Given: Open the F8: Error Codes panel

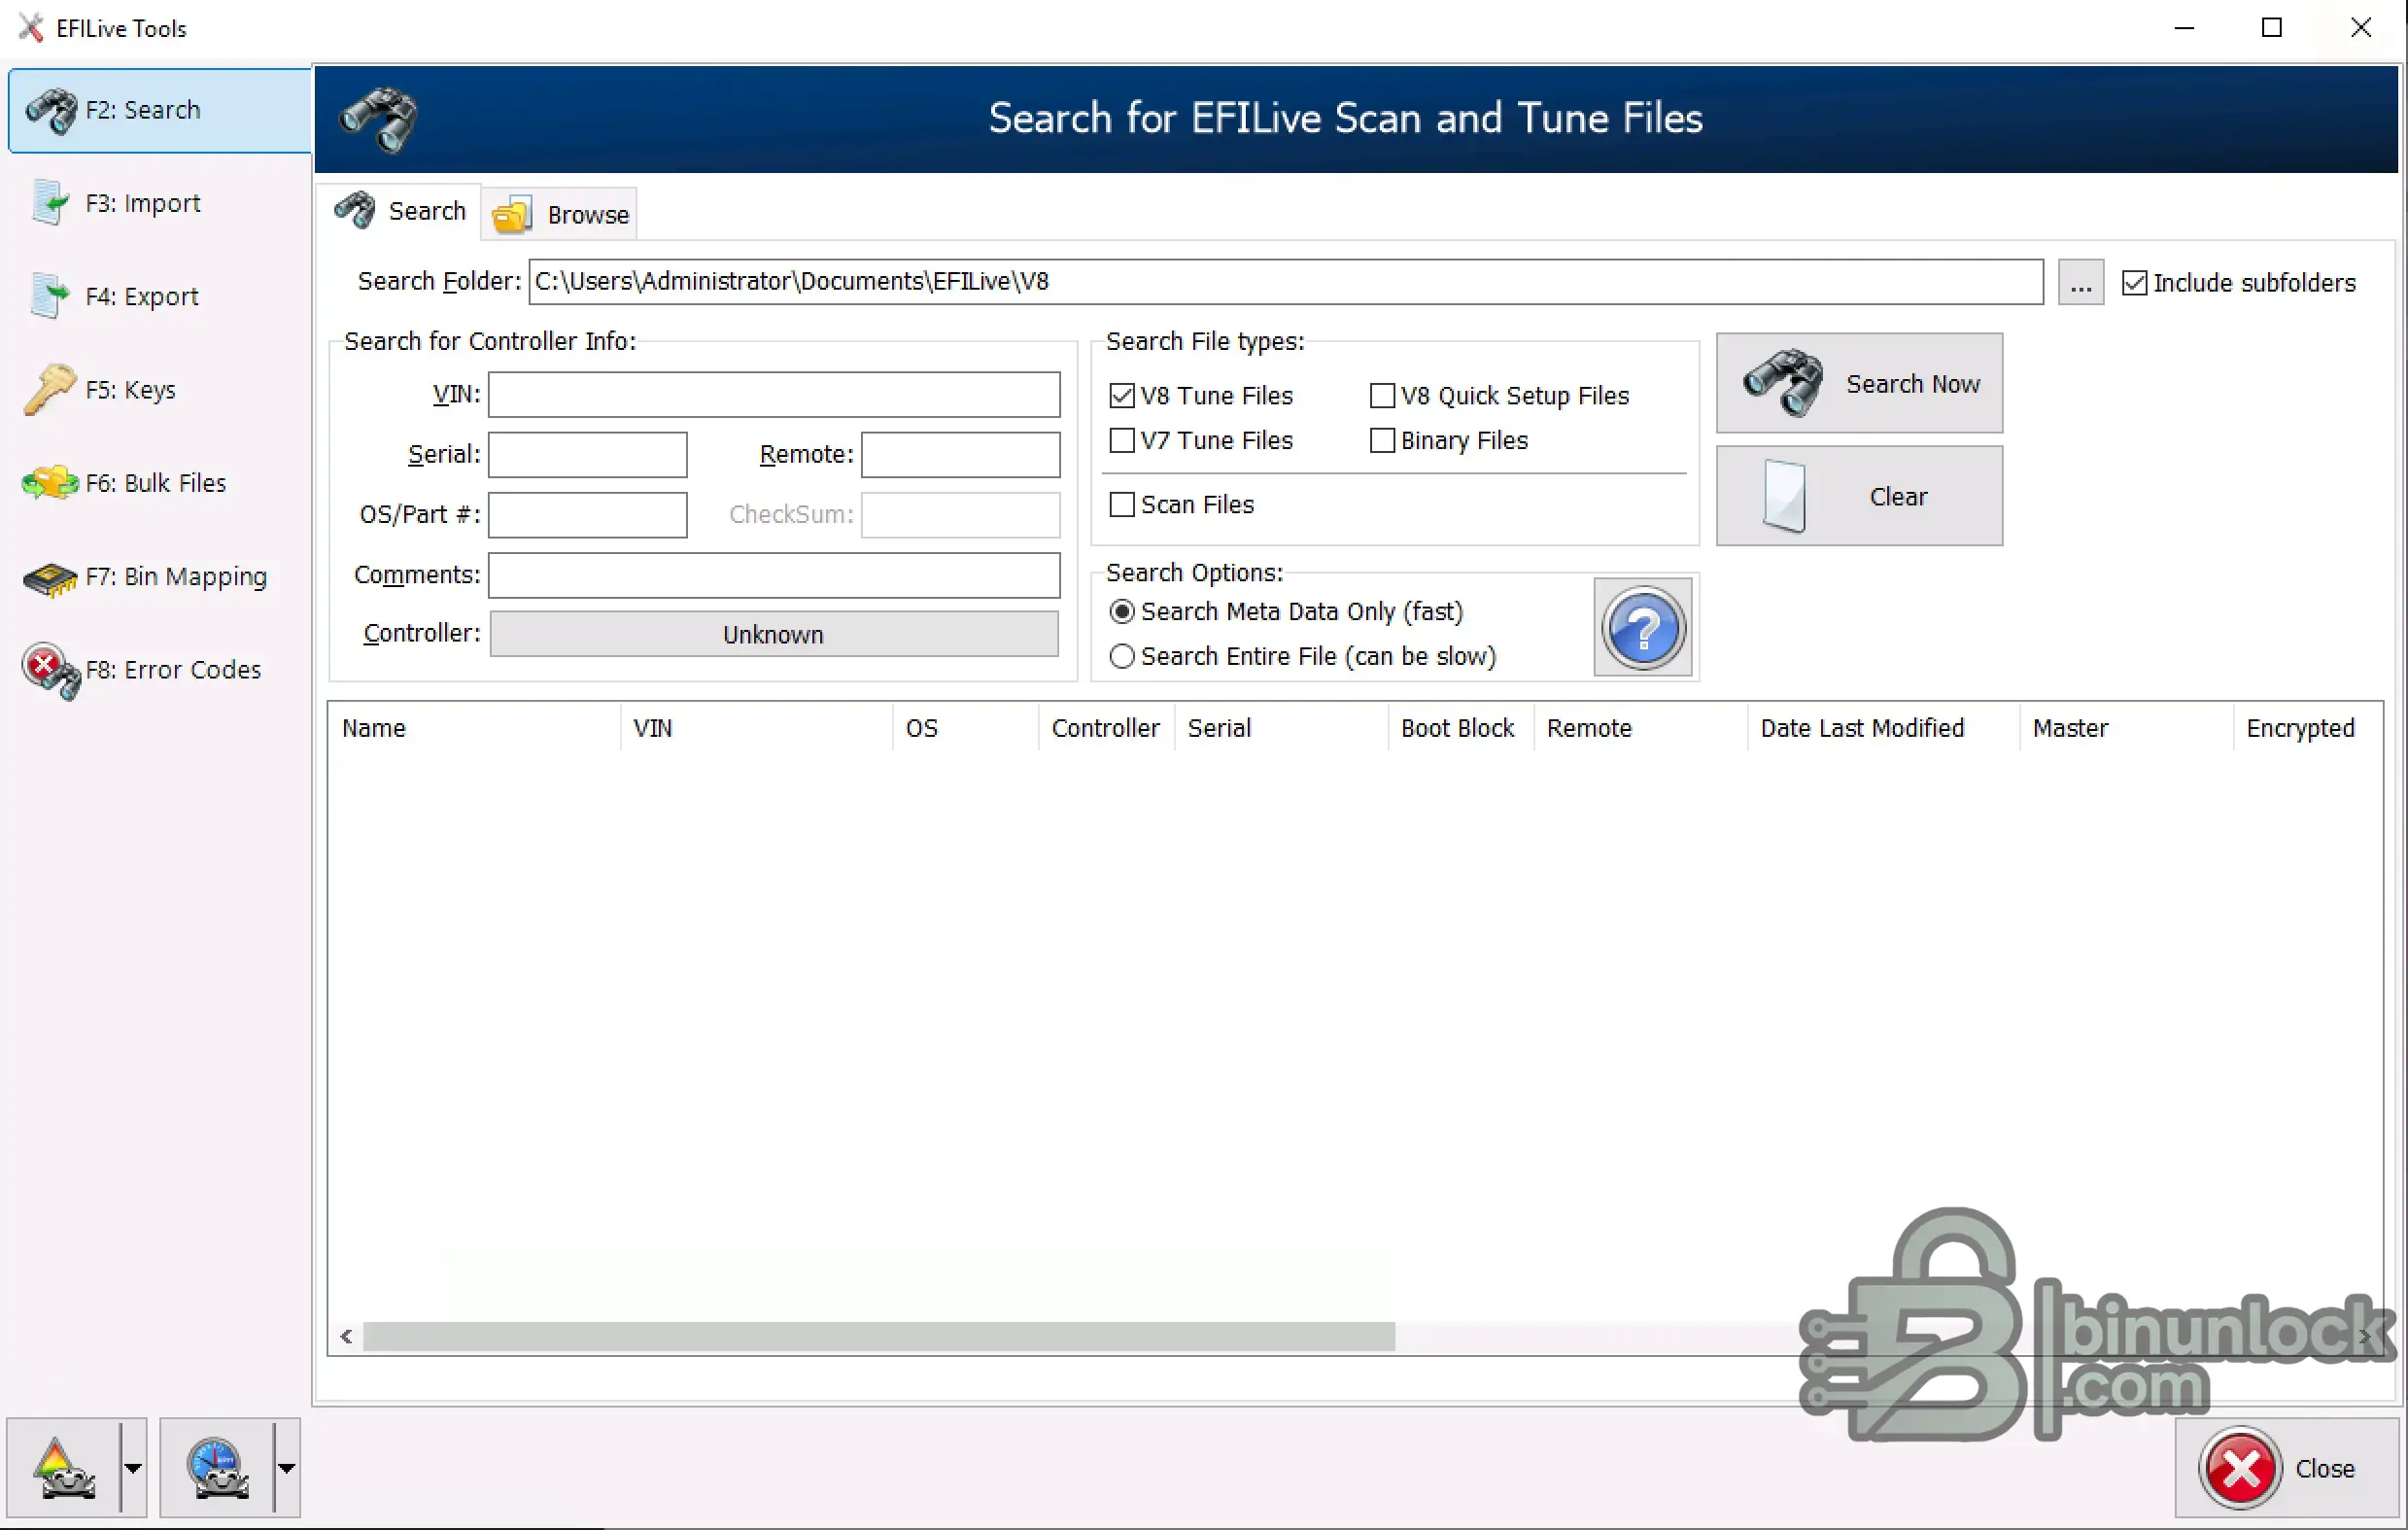Looking at the screenshot, I should point(160,669).
